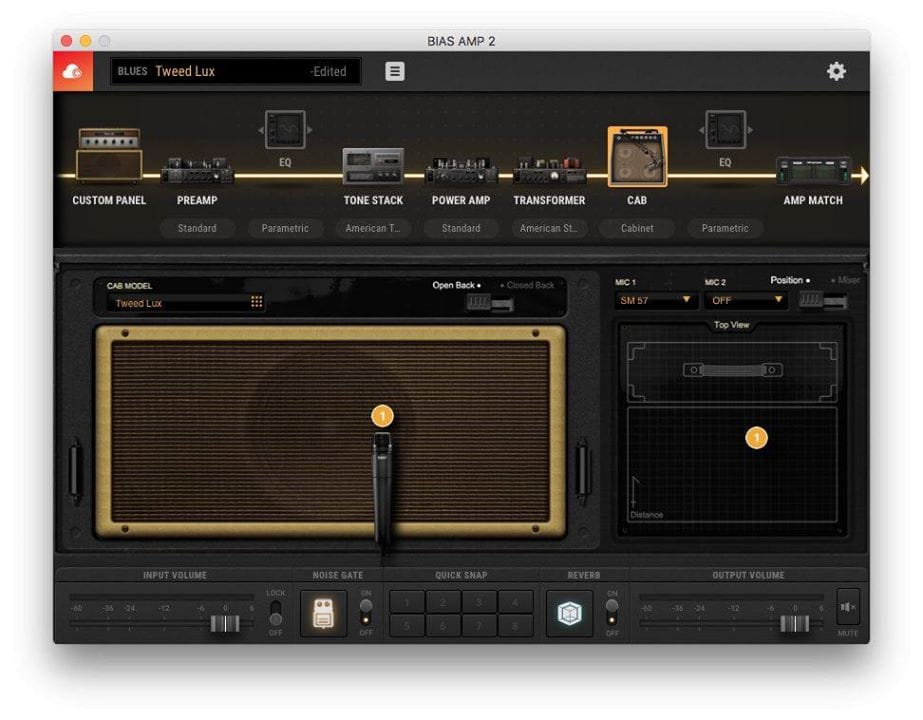Click the BLUES preset category label
This screenshot has height=720, width=923.
132,71
